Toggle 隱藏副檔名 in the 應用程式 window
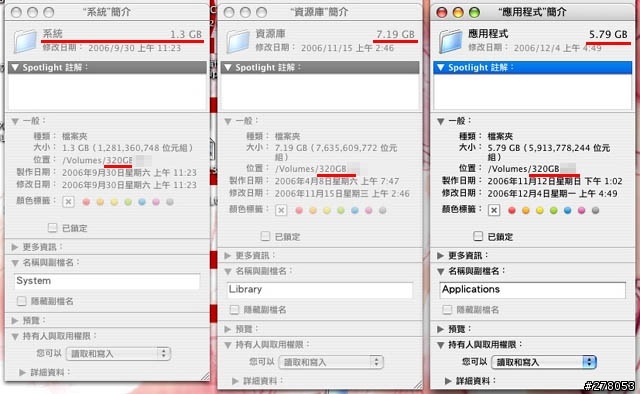 pos(447,309)
